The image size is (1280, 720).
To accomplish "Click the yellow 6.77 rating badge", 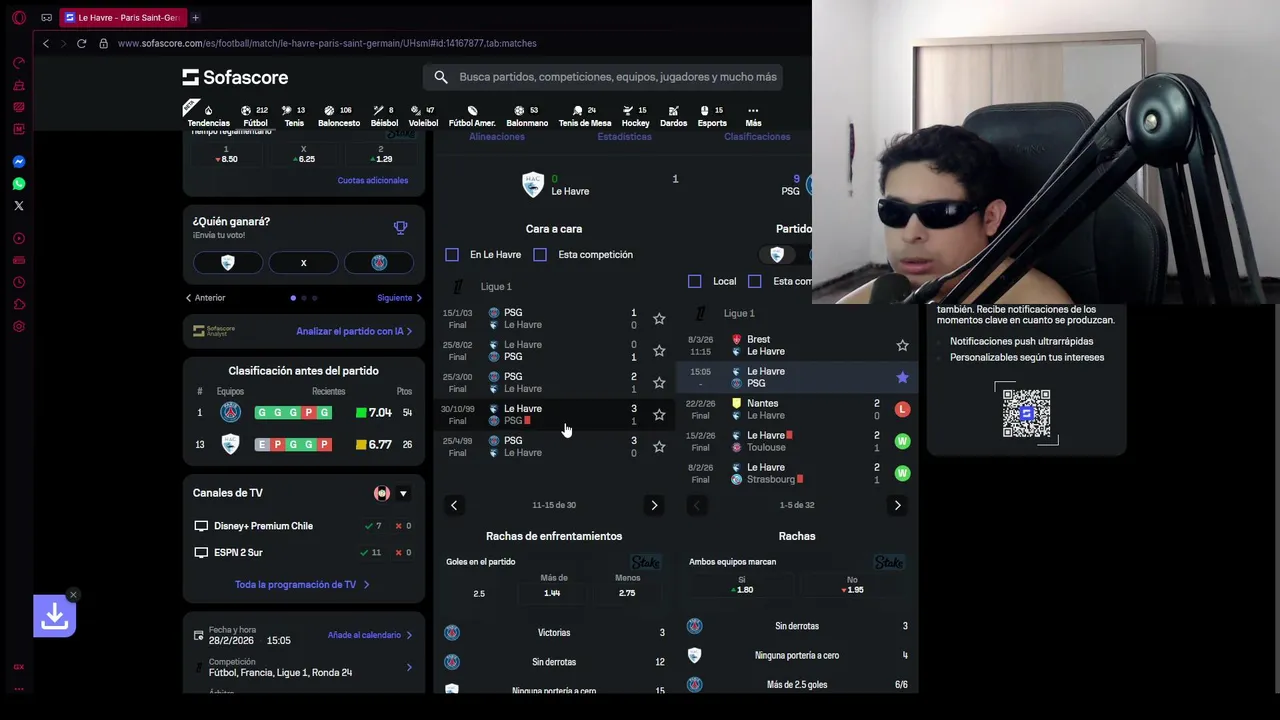I will (374, 445).
